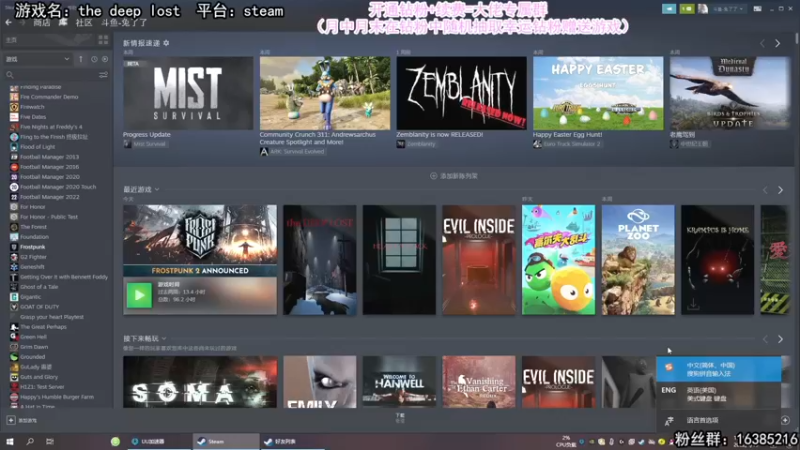Open Welcome to Hanwell game cover
800x450 pixels.
(399, 382)
